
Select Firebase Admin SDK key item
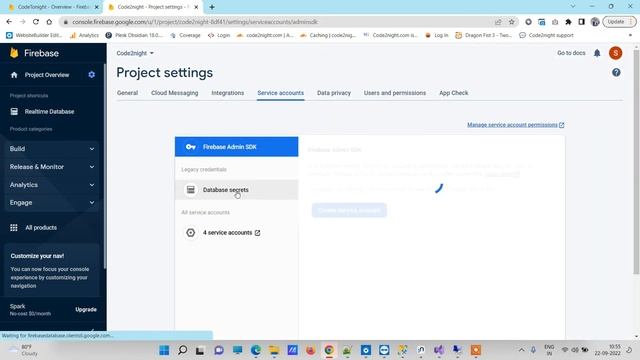coord(236,147)
